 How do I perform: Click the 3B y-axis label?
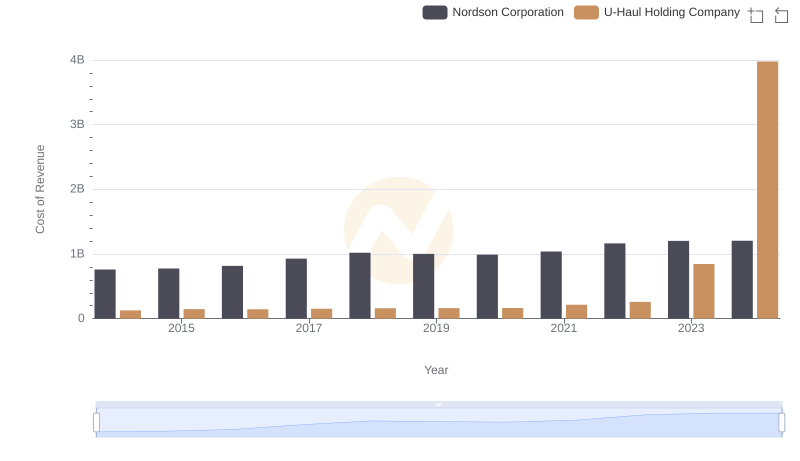(77, 124)
